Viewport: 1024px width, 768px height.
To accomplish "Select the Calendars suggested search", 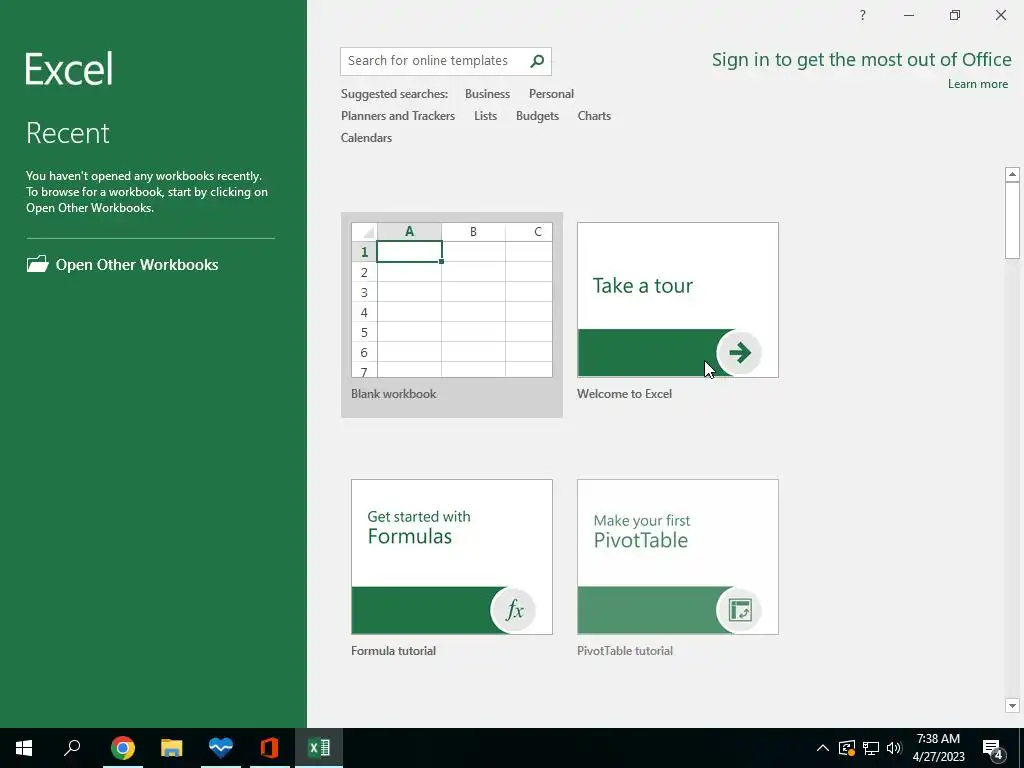I will pos(366,138).
